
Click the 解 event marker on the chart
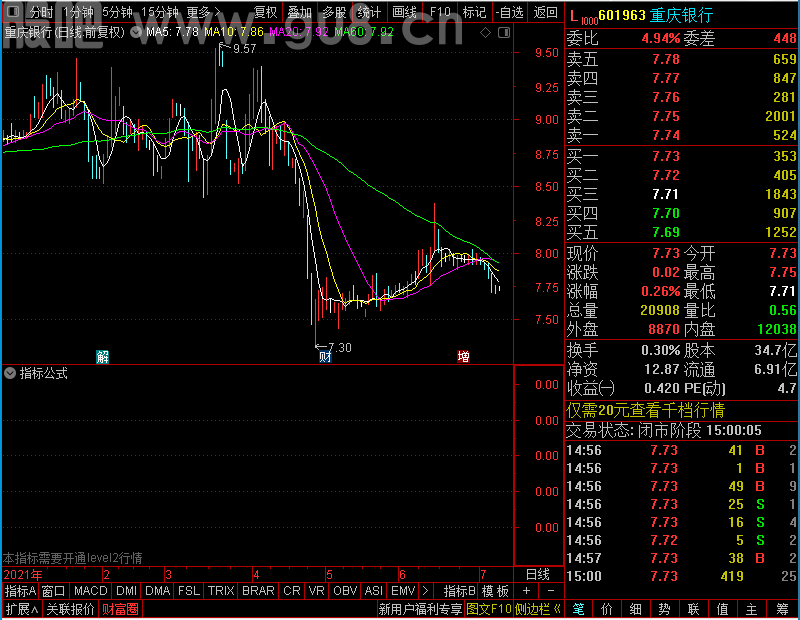(x=103, y=357)
